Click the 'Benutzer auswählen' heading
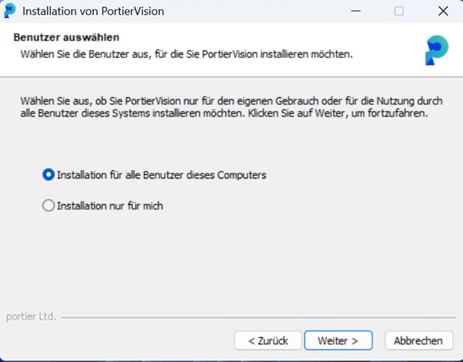This screenshot has width=463, height=362. [x=66, y=37]
